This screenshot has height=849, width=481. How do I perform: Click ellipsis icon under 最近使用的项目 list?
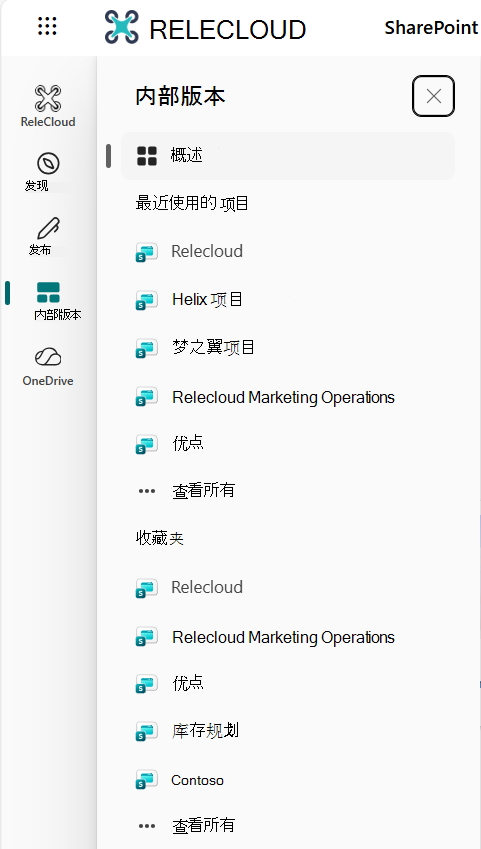[147, 491]
